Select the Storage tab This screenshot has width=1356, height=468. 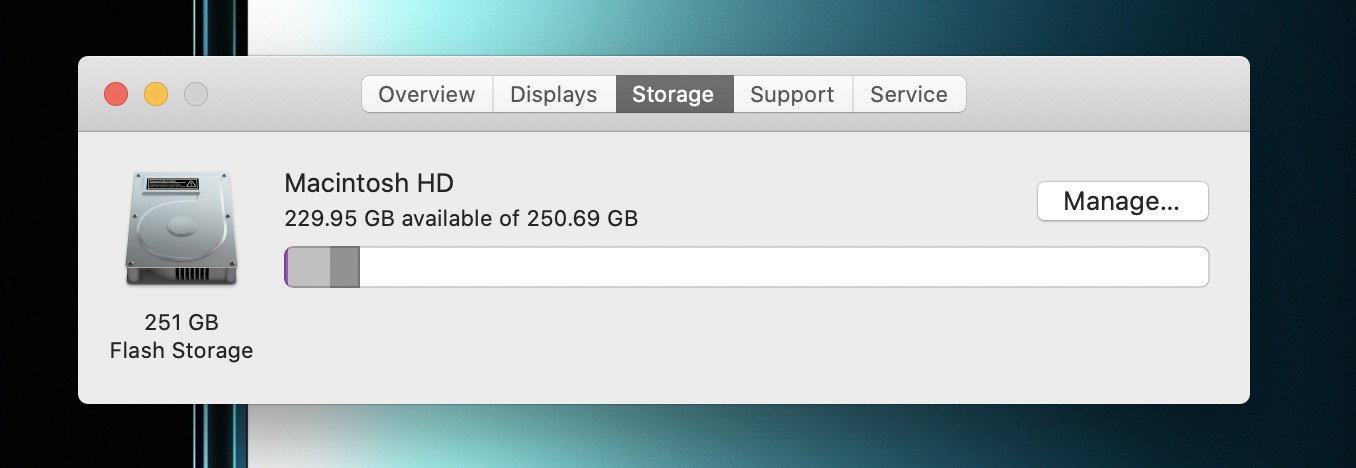coord(674,94)
